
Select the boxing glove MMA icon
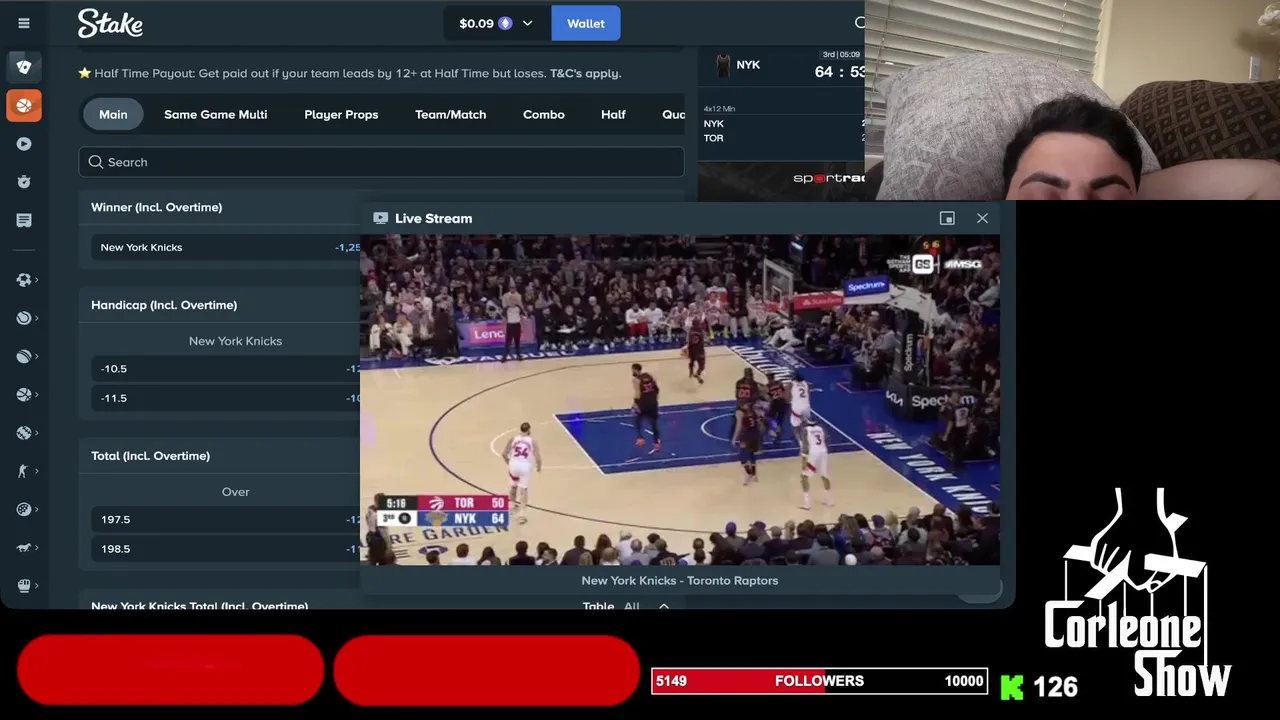point(23,586)
